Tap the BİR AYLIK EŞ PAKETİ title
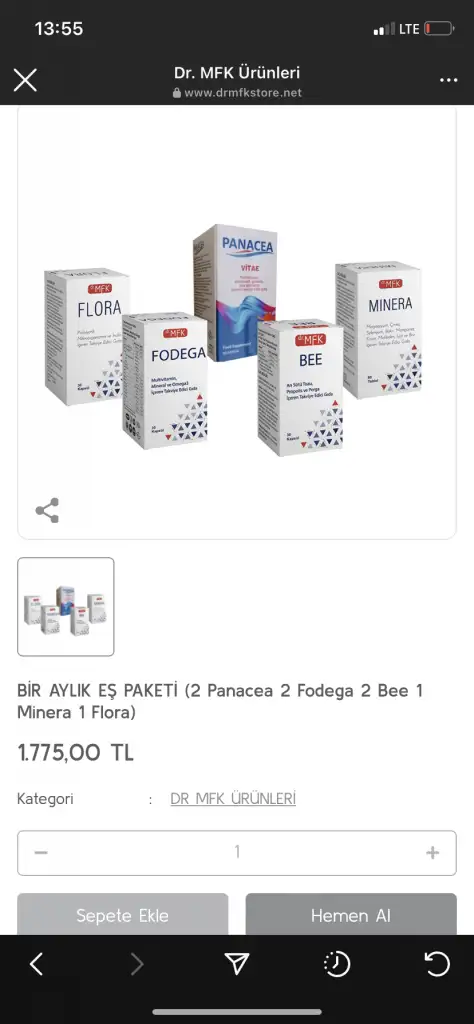The image size is (474, 1024). coord(220,701)
